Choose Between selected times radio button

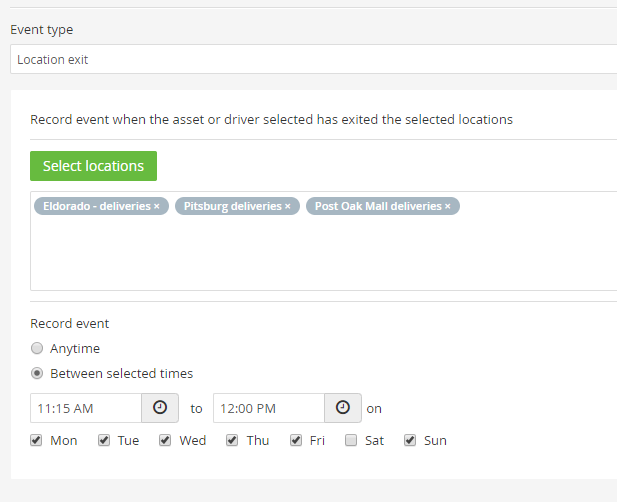(37, 373)
